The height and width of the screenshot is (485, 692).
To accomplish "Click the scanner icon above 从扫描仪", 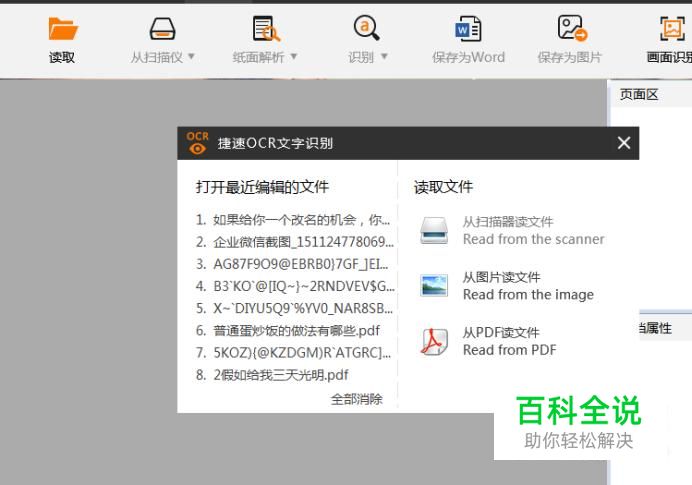I will (x=162, y=29).
